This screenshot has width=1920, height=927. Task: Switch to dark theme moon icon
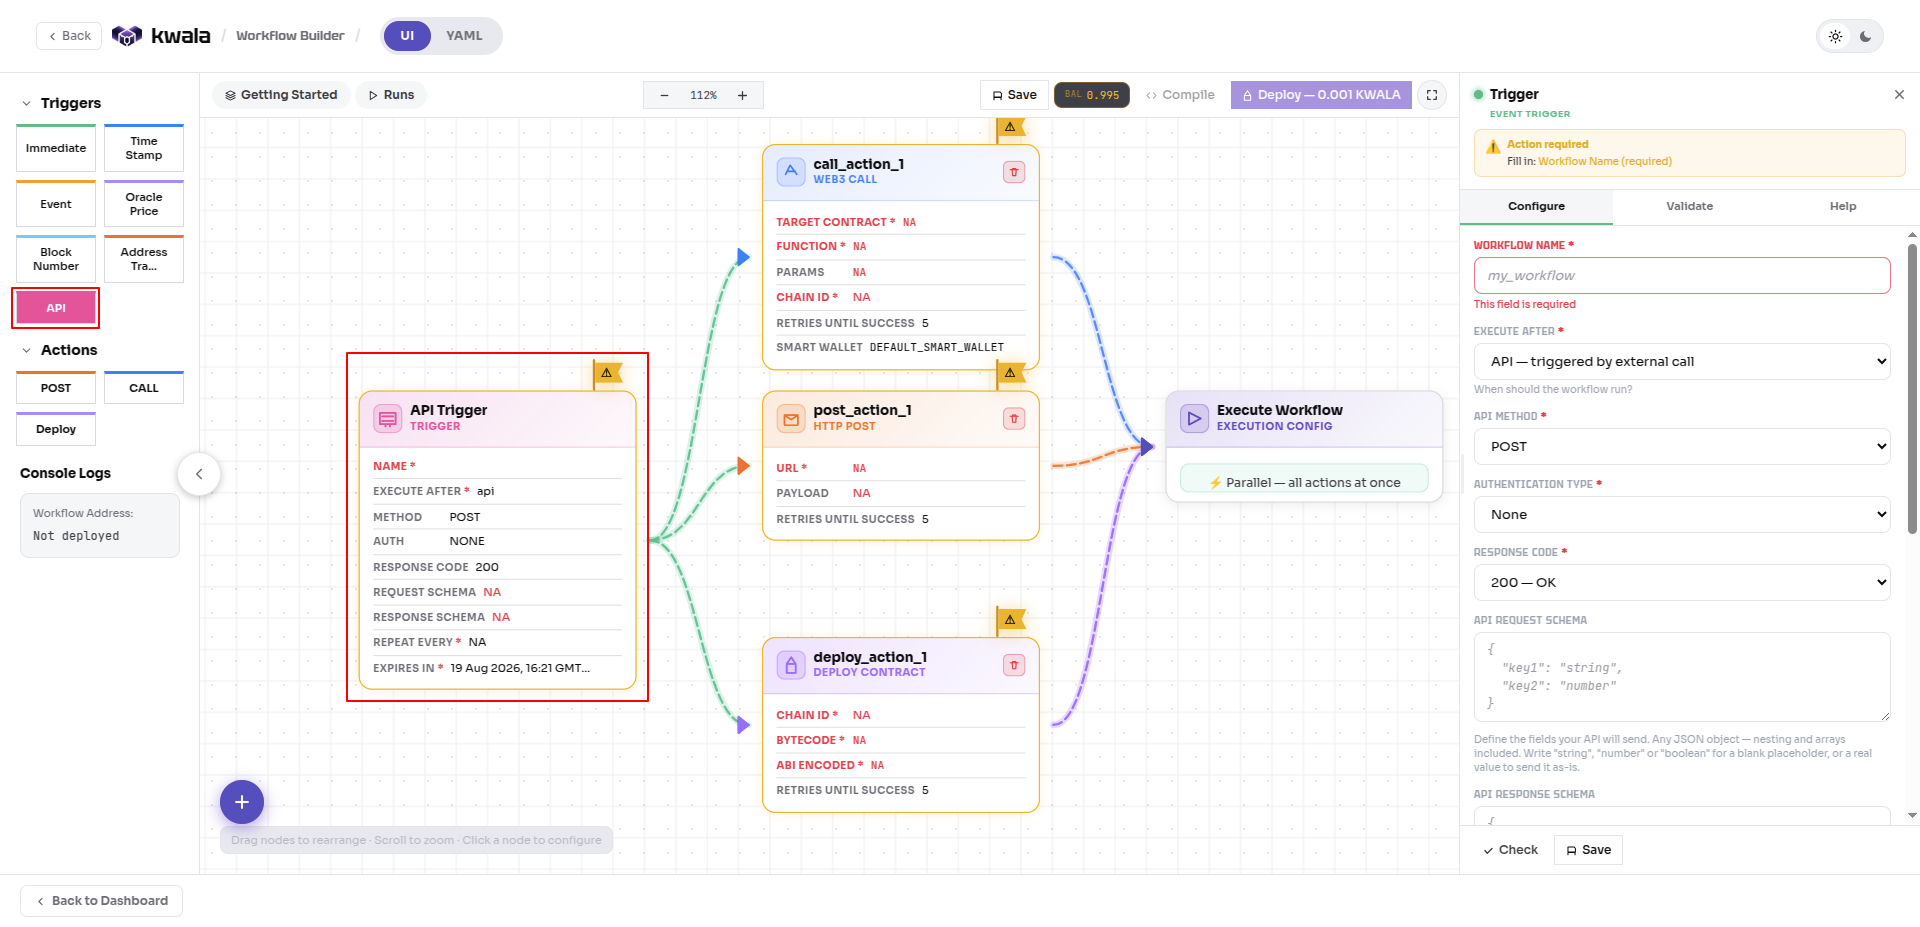(x=1866, y=36)
